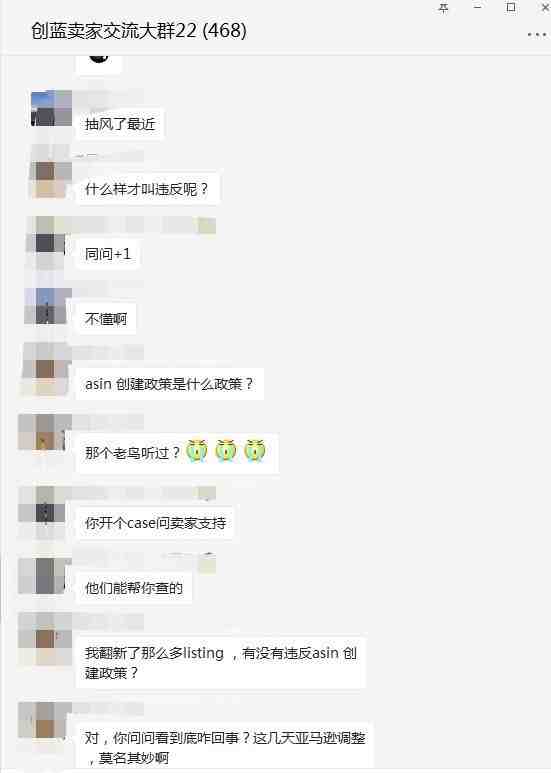551x773 pixels.
Task: Open avatar beside message 同问+1
Action: (45, 244)
